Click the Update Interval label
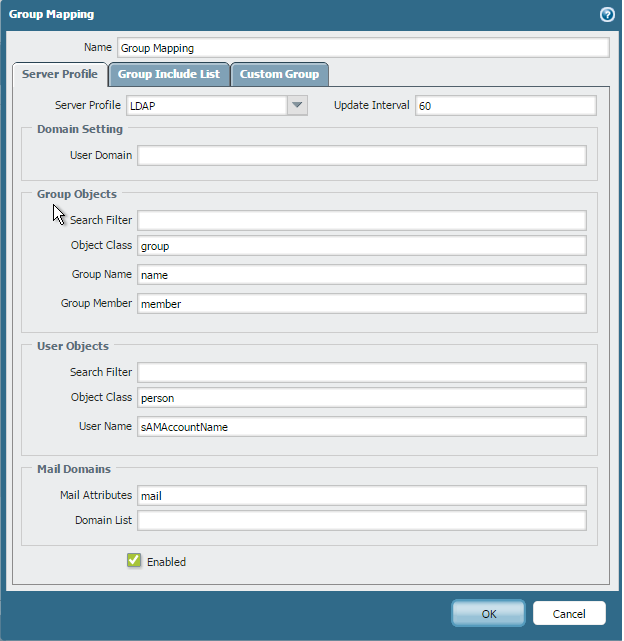Screen dimensions: 624x641 (371, 105)
